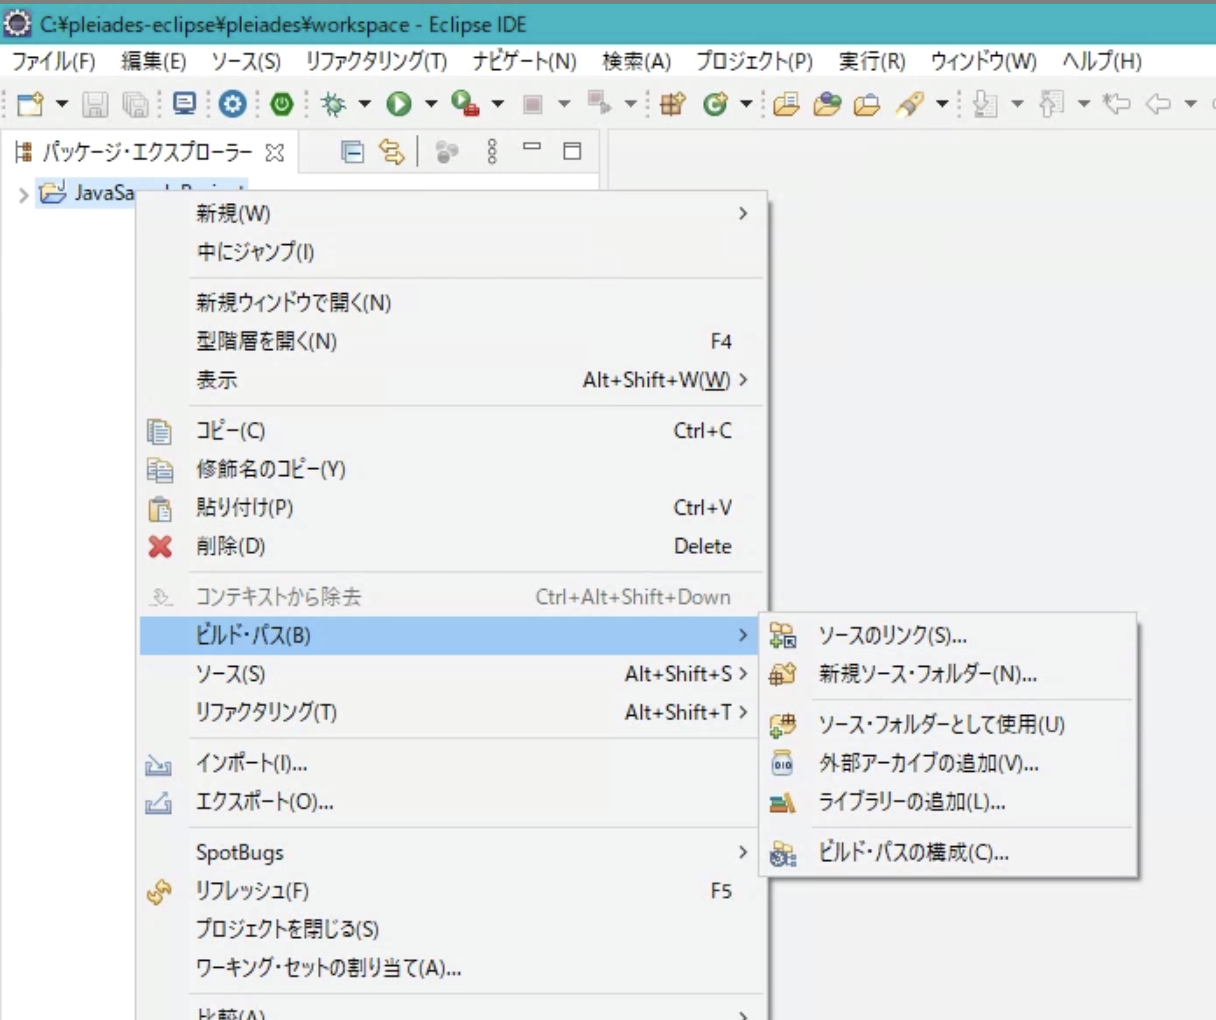
Task: Open 表示 submenu in context menu
Action: [x=451, y=380]
